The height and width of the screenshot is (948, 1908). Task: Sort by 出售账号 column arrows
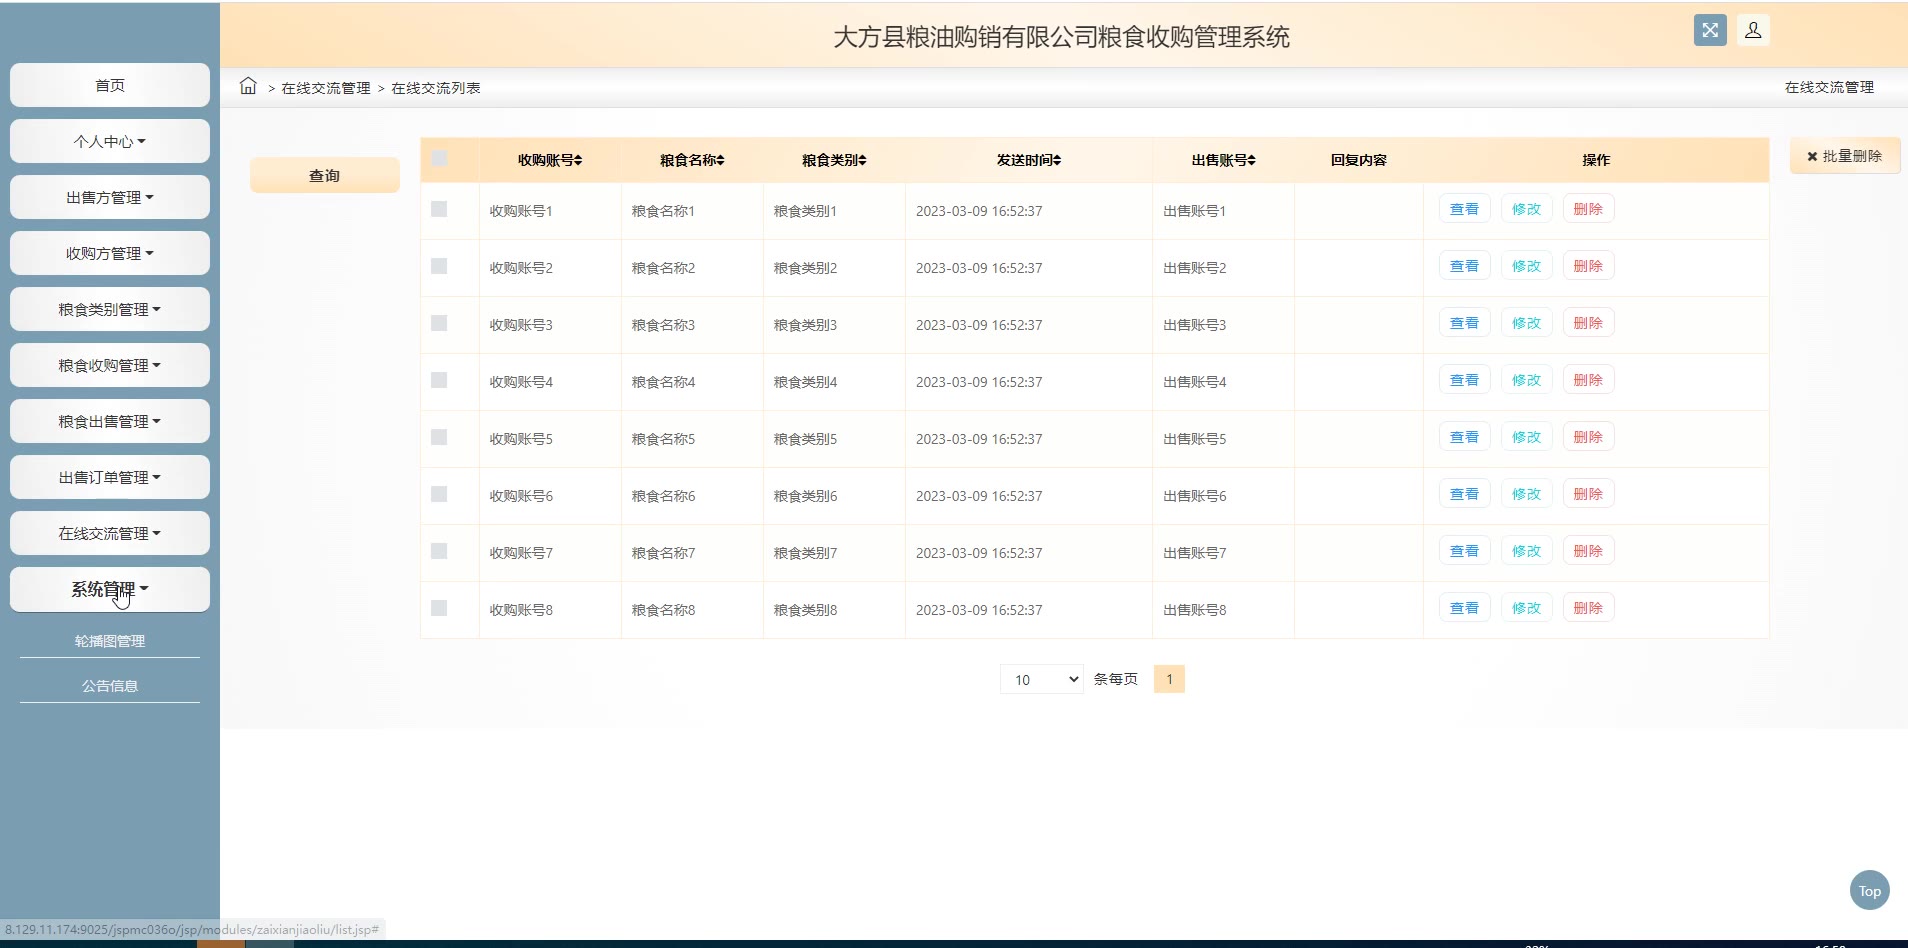pos(1252,160)
